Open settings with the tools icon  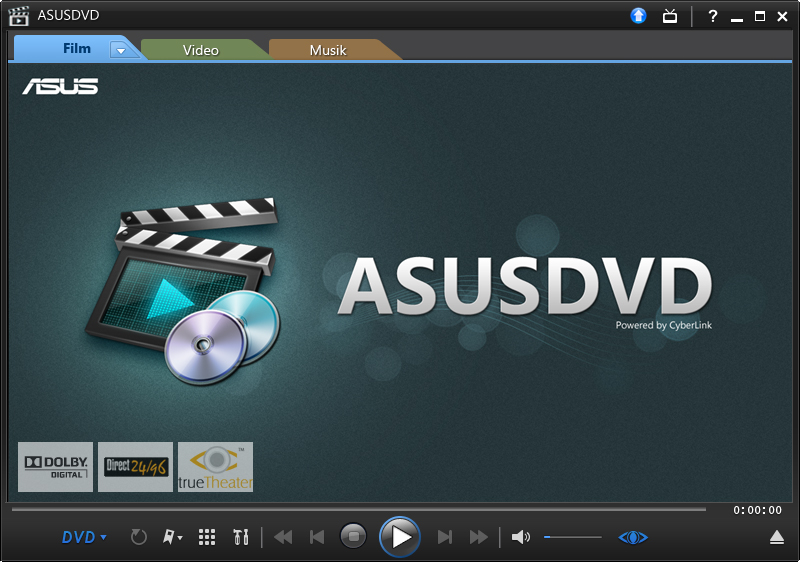coord(240,537)
